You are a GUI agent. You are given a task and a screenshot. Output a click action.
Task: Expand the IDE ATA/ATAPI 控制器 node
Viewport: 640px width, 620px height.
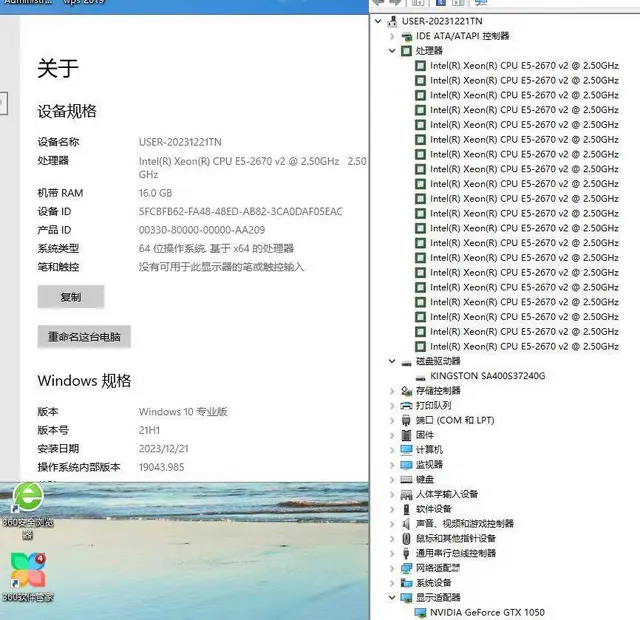tap(392, 36)
